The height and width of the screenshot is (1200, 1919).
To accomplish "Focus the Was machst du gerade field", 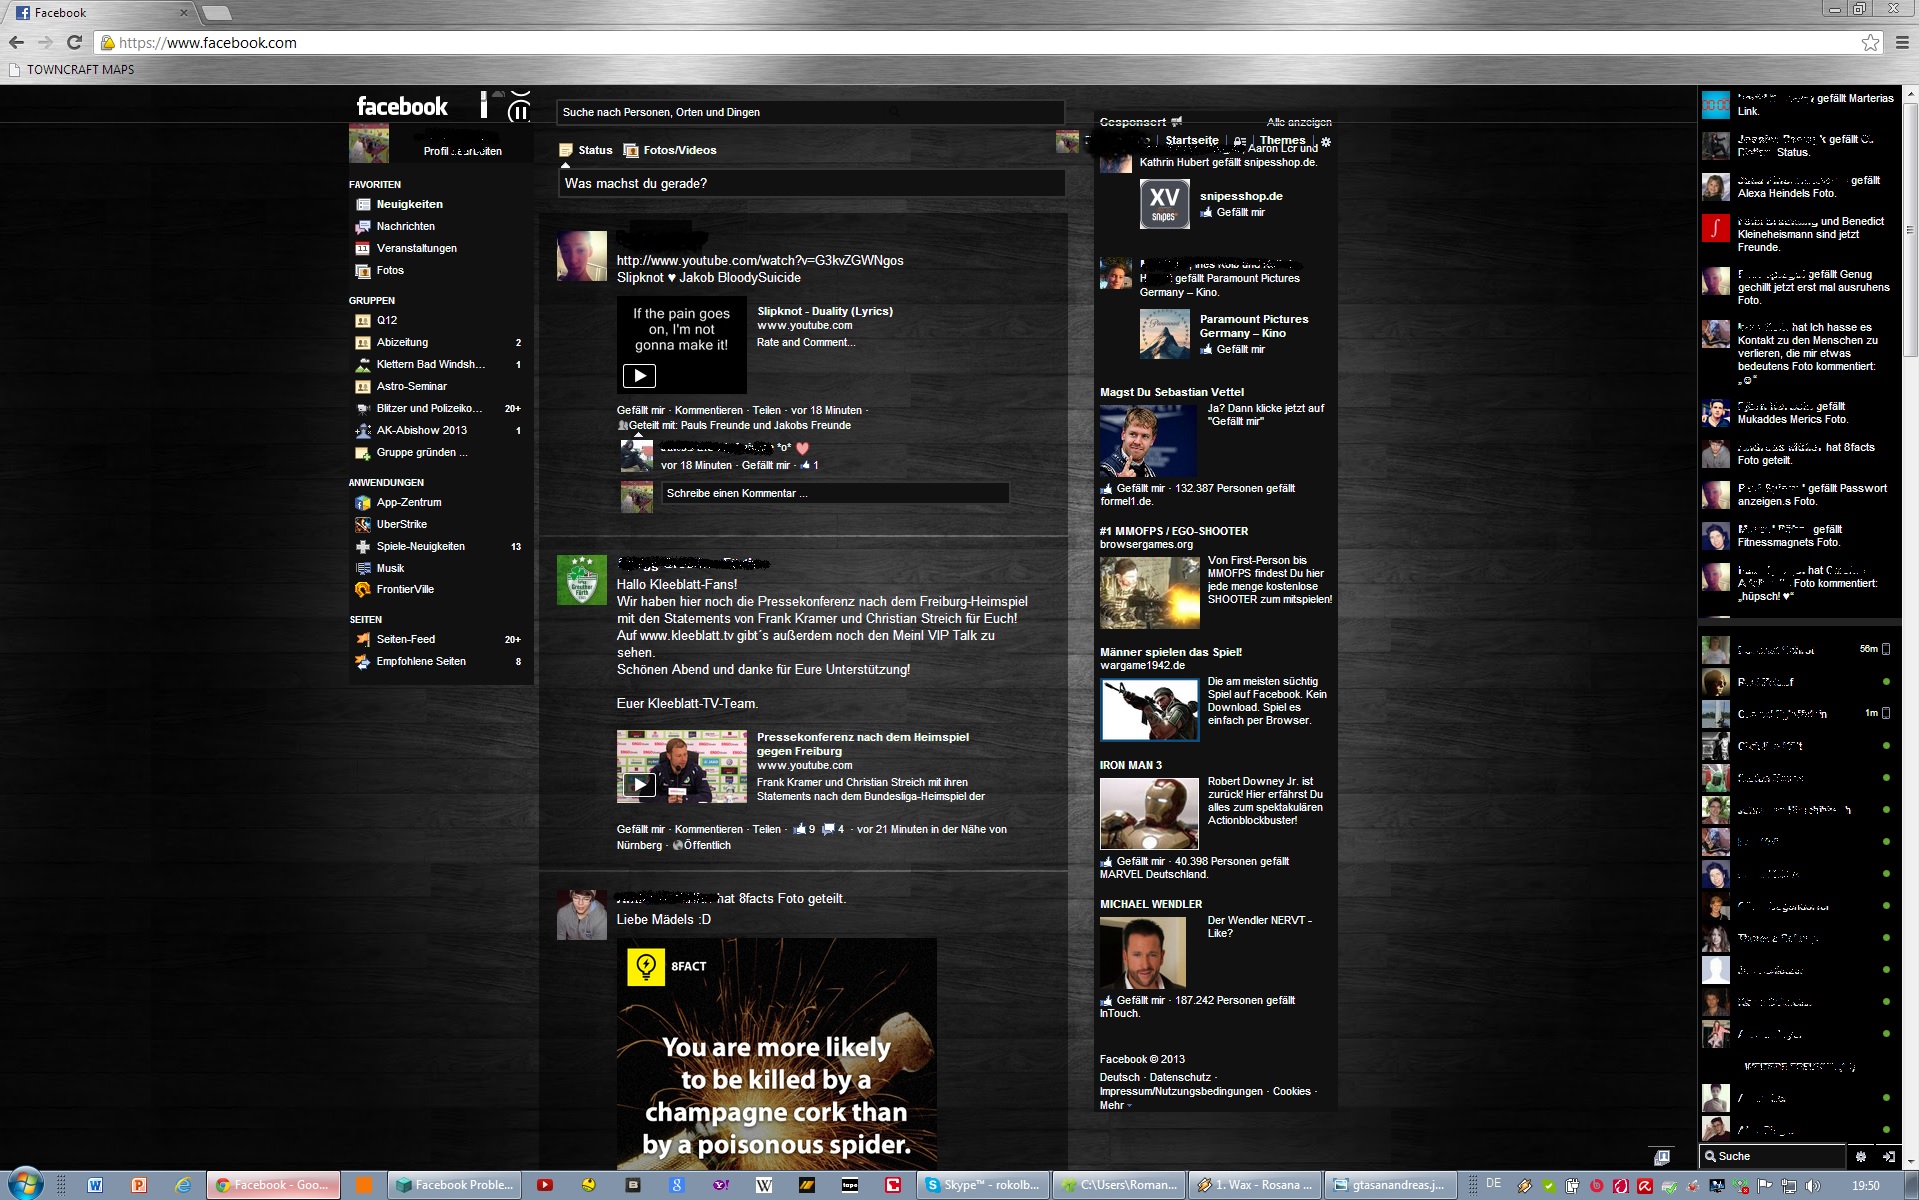I will 810,184.
